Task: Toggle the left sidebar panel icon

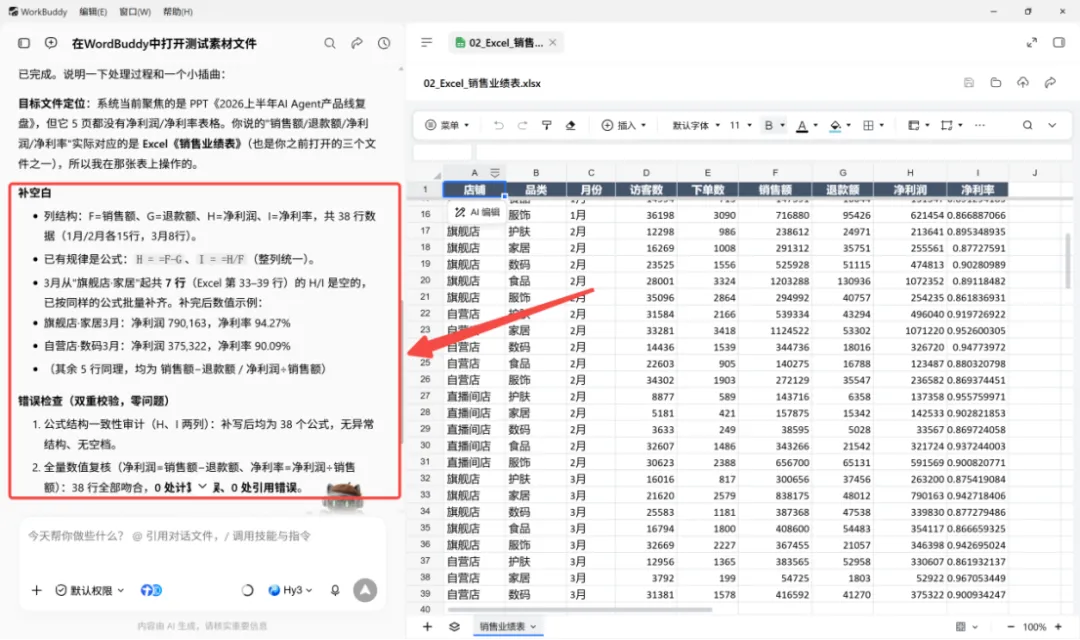Action: pos(24,43)
